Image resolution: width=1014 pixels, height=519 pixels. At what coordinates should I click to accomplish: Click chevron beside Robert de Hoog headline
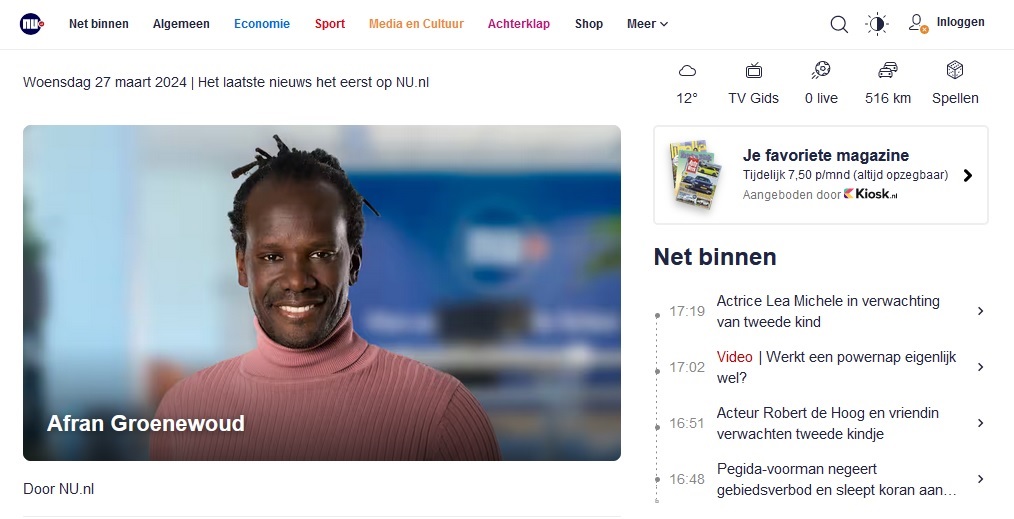pos(980,423)
